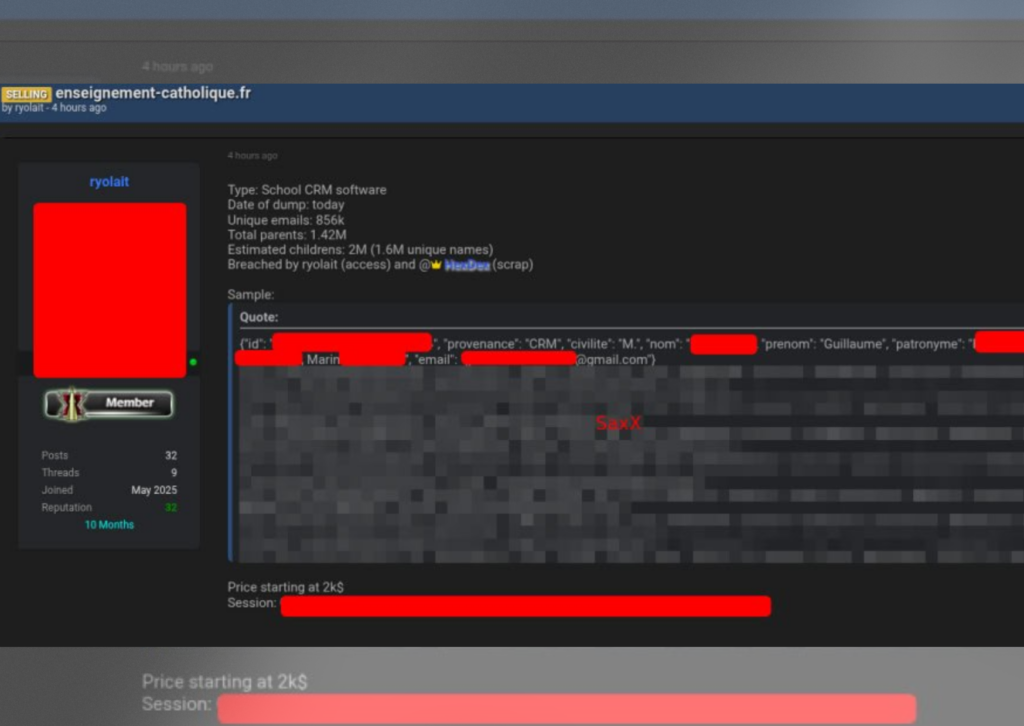1024x726 pixels.
Task: Open ryolait profile from sidebar username
Action: click(109, 182)
